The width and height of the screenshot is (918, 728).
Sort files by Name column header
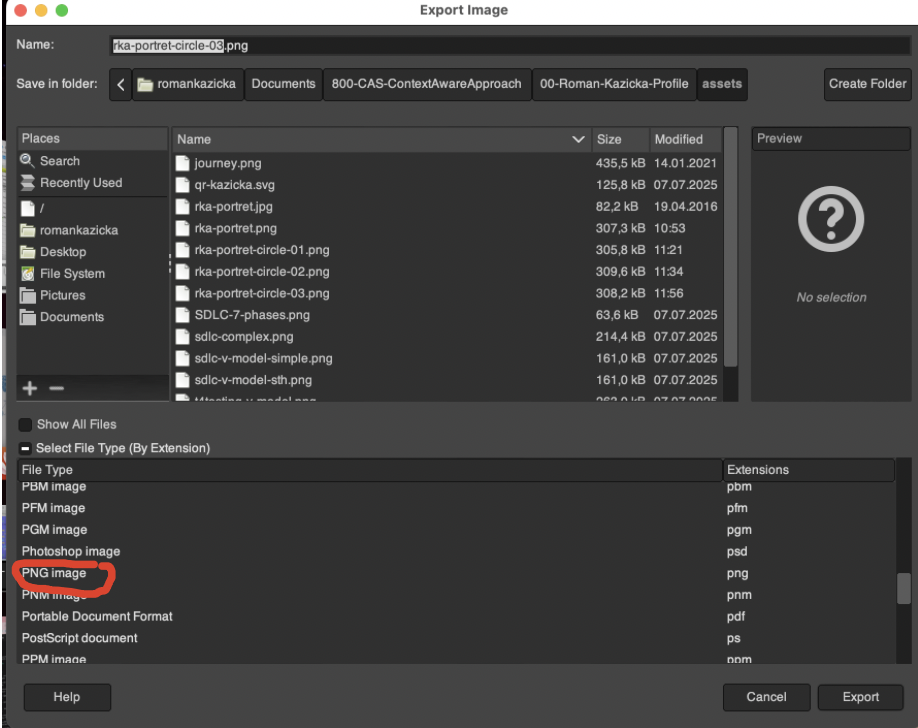pyautogui.click(x=380, y=139)
